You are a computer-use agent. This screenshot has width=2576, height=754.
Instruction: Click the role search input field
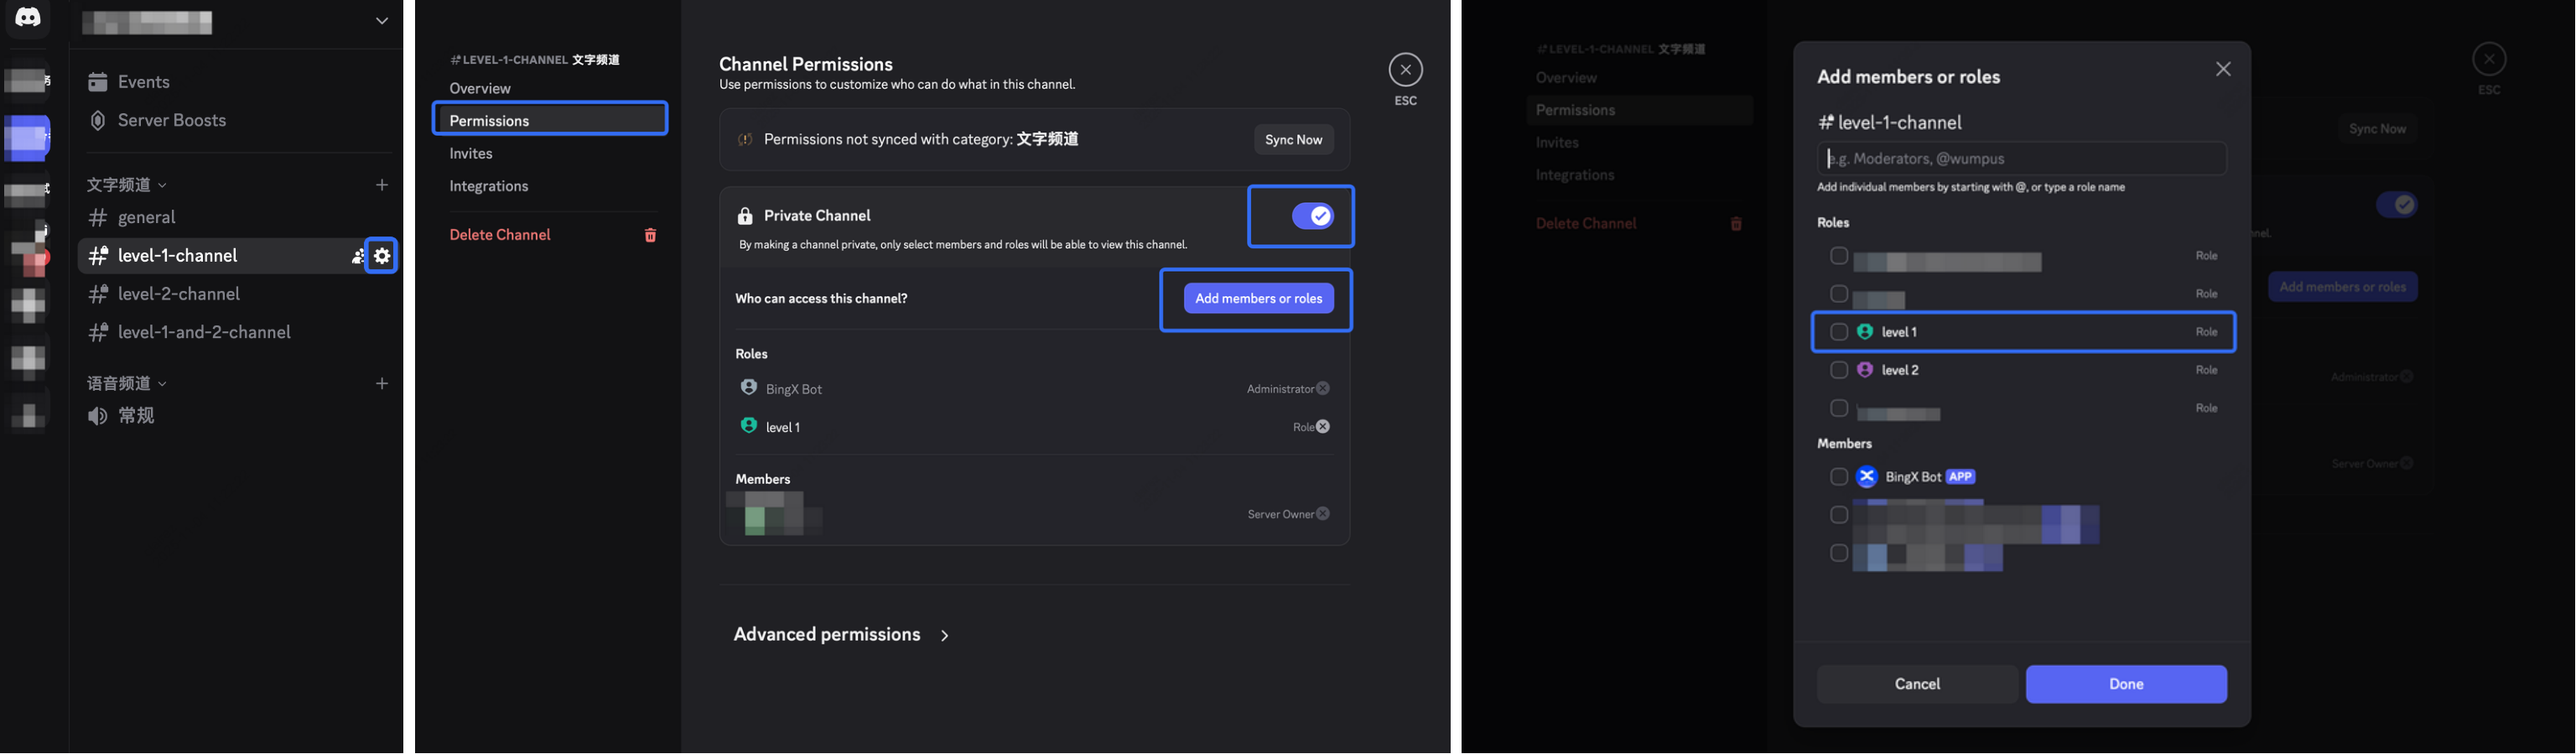2020,159
